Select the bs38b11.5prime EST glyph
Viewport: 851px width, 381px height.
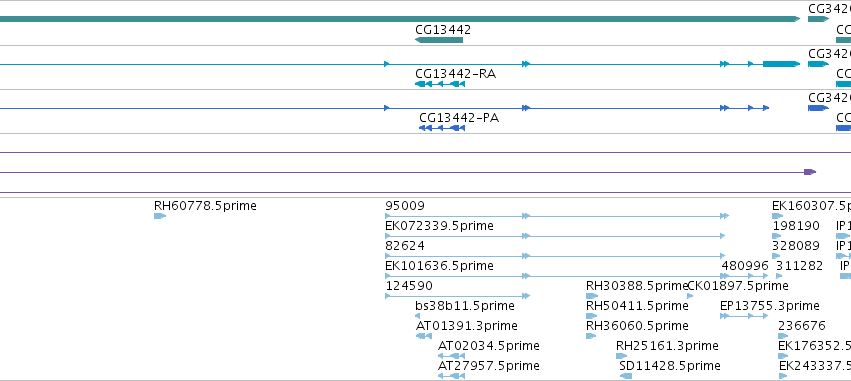click(x=417, y=316)
